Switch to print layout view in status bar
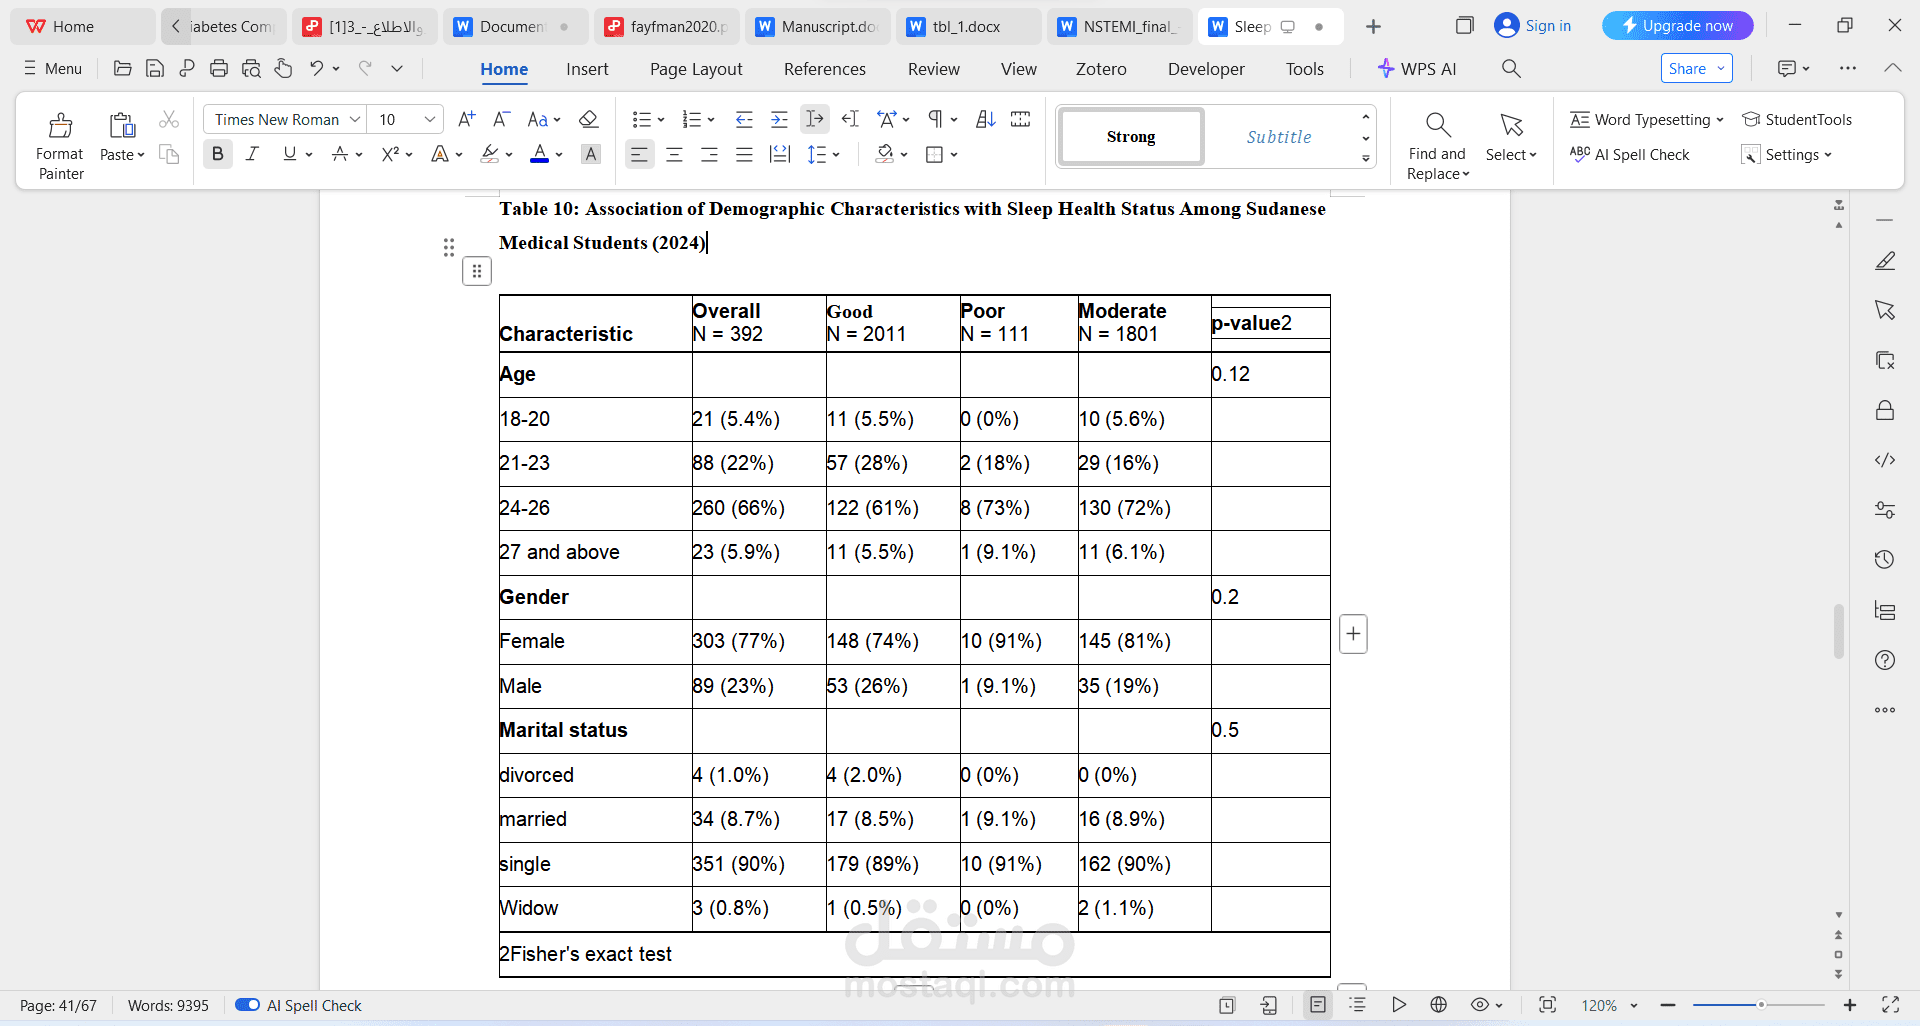Image resolution: width=1920 pixels, height=1026 pixels. pyautogui.click(x=1318, y=1005)
